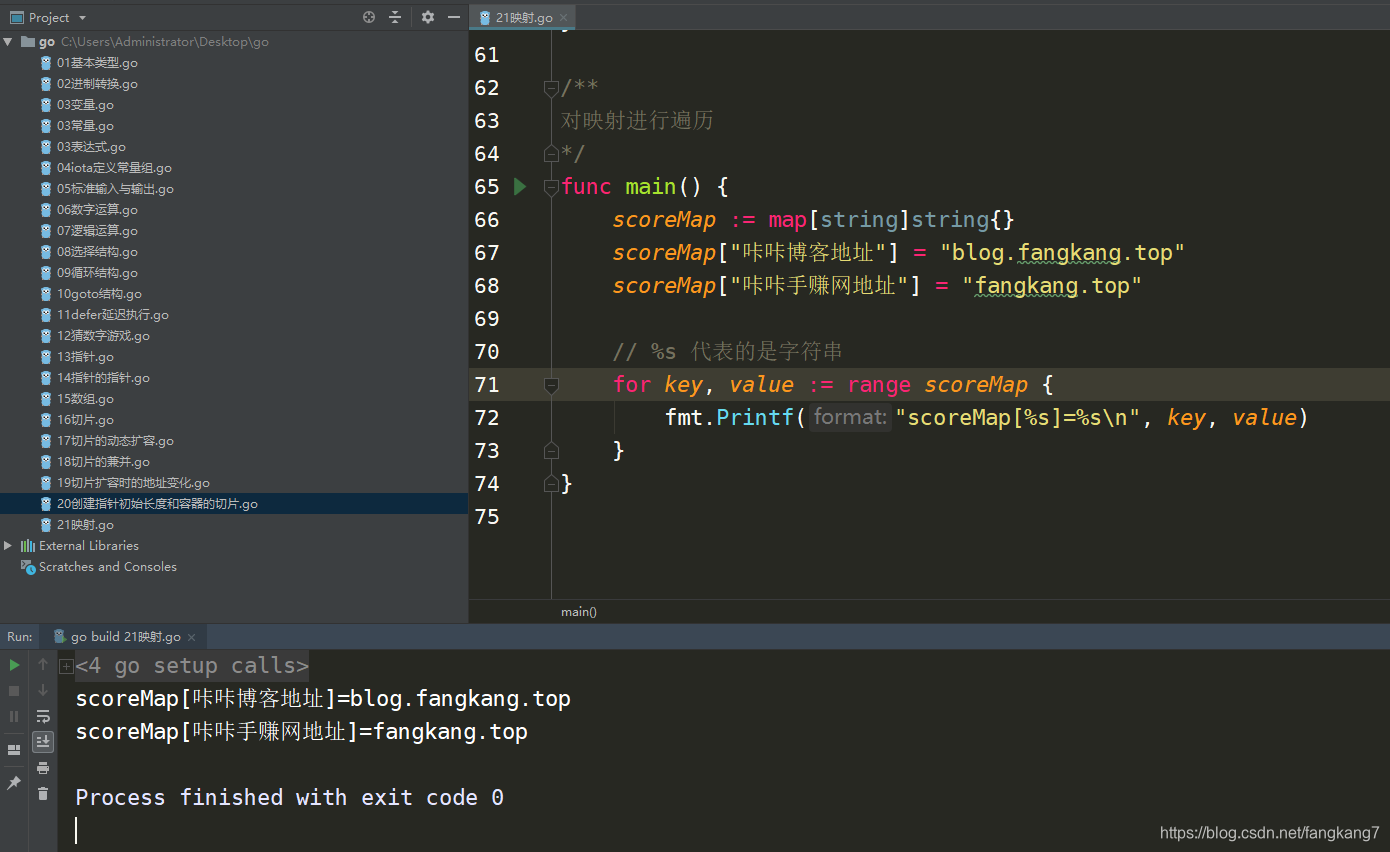This screenshot has height=852, width=1390.
Task: Close the 21映射.go editor tab
Action: 563,18
